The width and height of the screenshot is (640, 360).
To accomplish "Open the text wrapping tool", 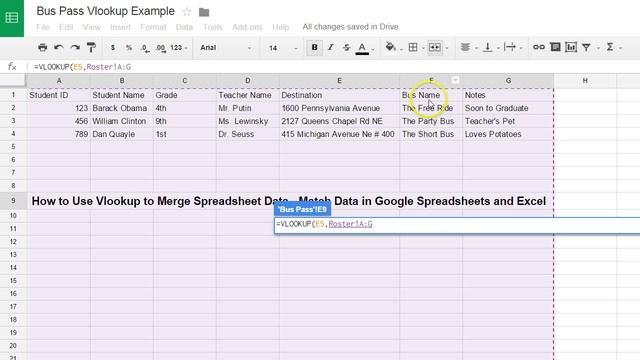I will pyautogui.click(x=510, y=47).
